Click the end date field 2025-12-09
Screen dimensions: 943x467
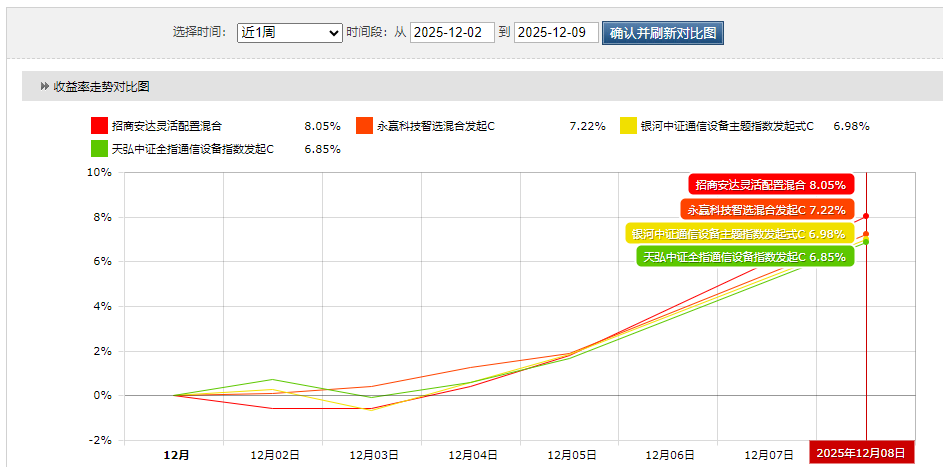tap(556, 32)
